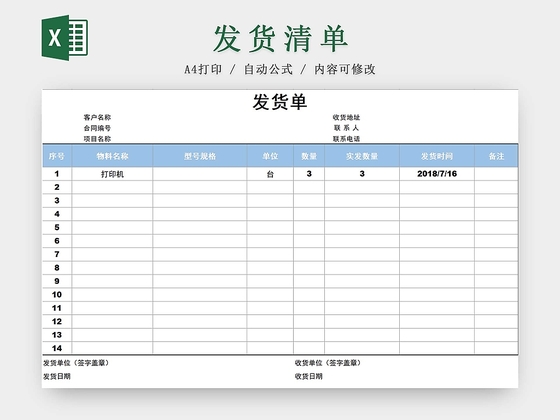Click serial number 8 cell

pos(57,268)
